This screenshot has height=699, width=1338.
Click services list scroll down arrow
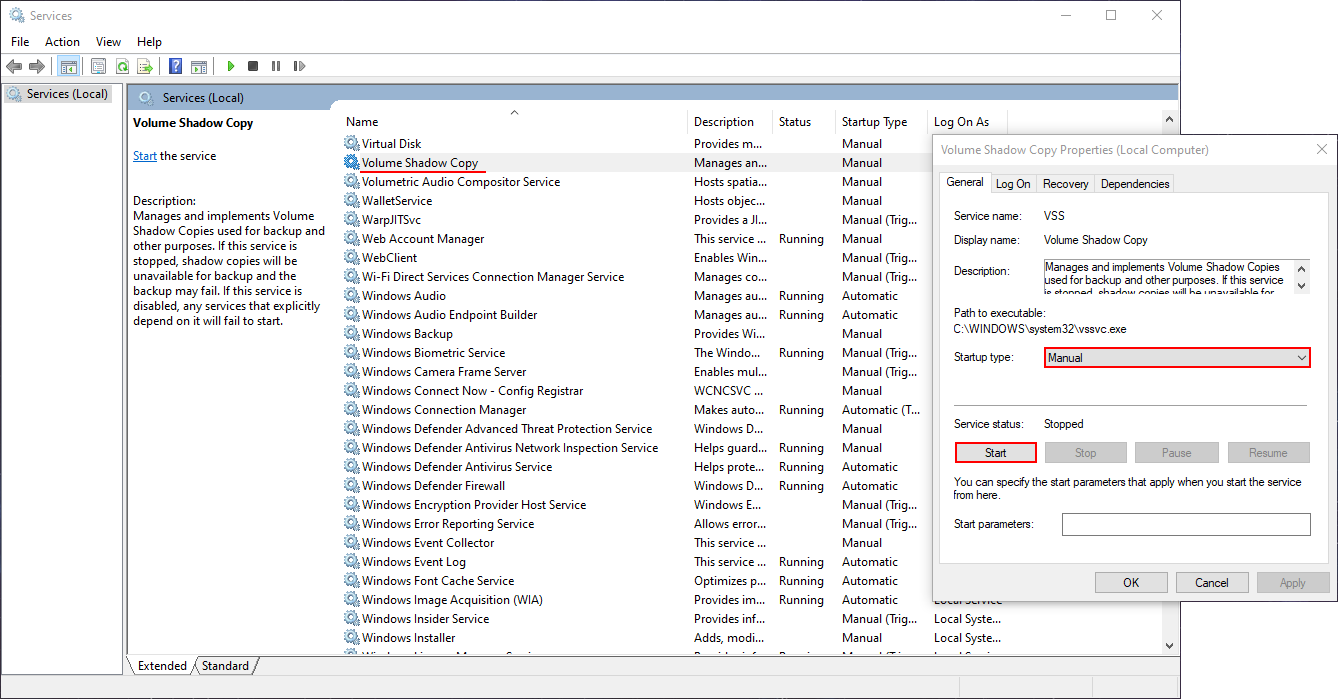[x=1170, y=646]
